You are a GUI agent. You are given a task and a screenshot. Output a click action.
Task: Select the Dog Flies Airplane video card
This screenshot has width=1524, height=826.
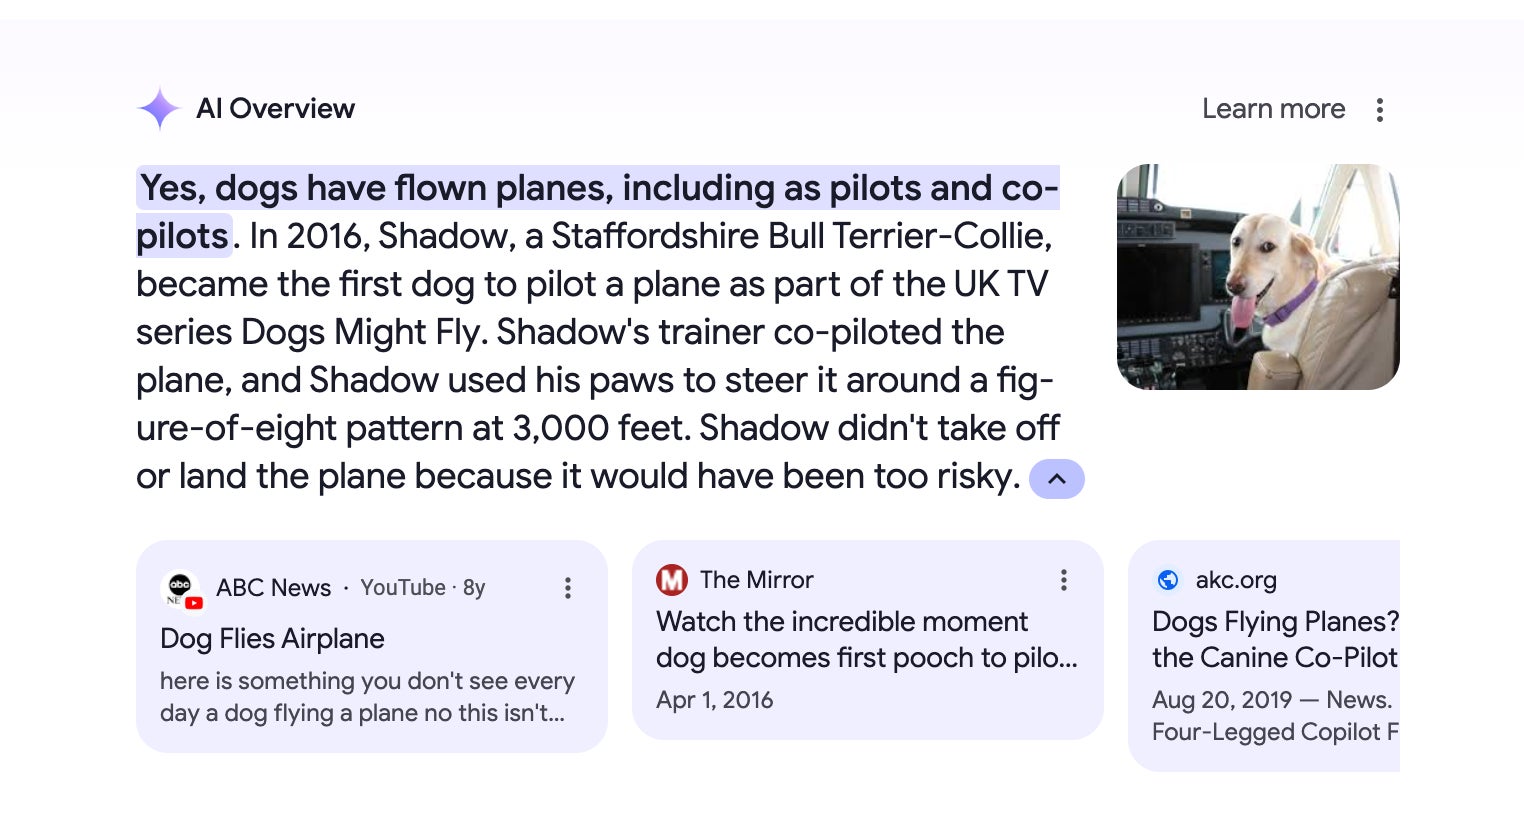pyautogui.click(x=272, y=638)
